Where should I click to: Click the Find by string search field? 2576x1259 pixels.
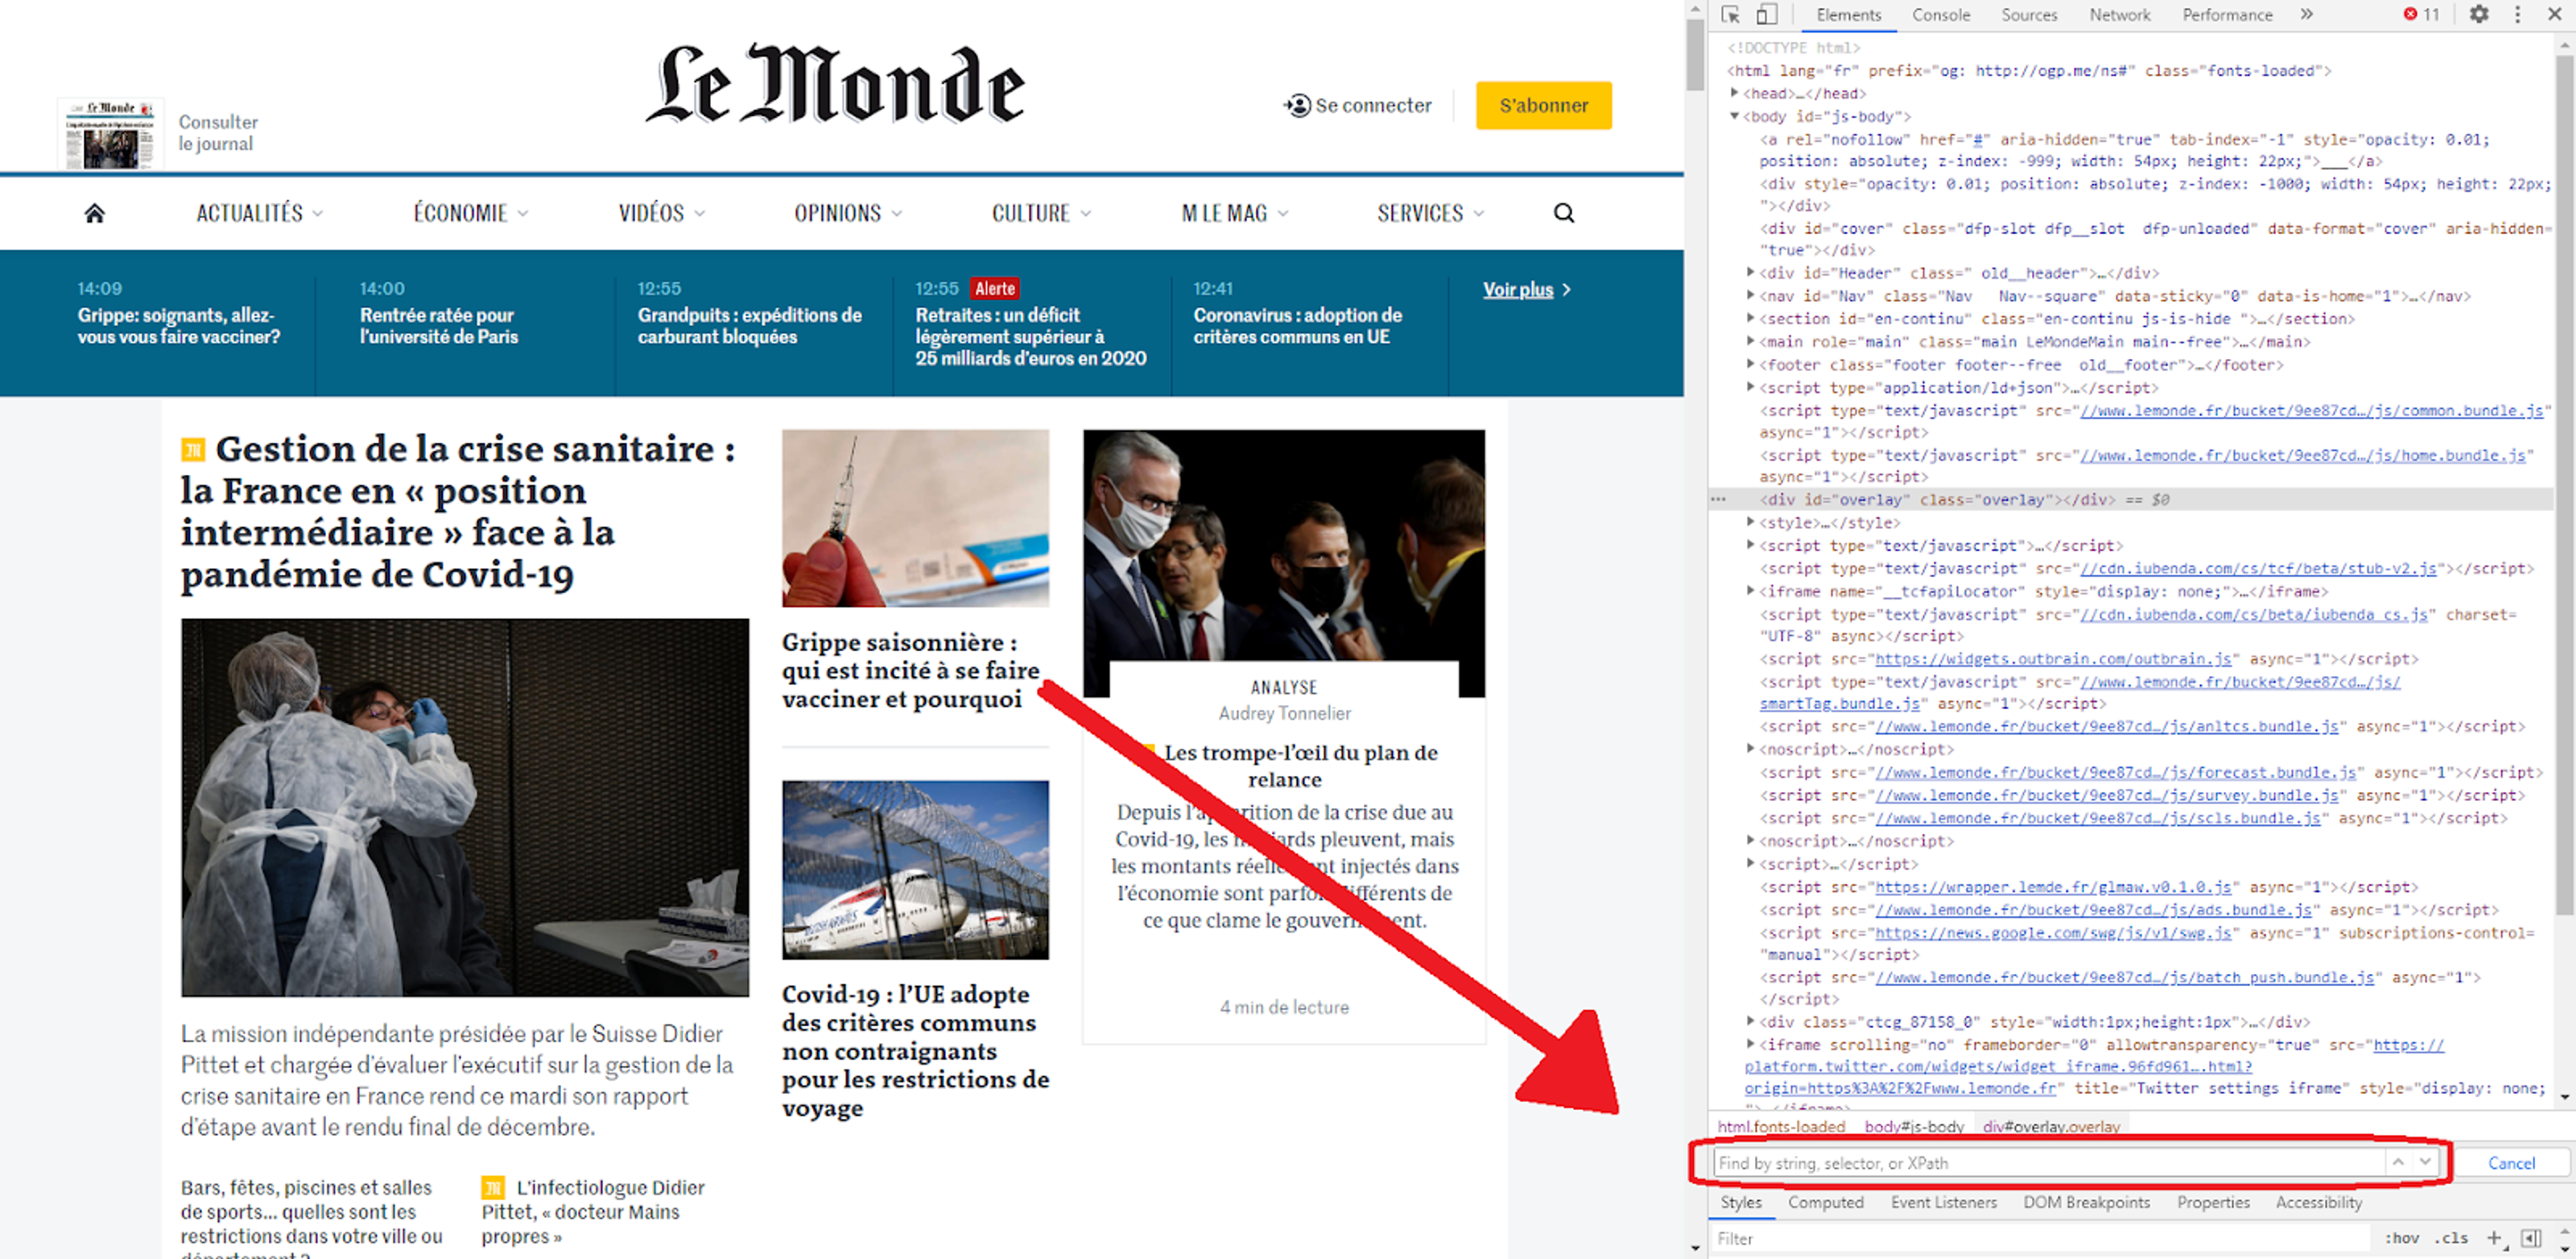pyautogui.click(x=2050, y=1162)
